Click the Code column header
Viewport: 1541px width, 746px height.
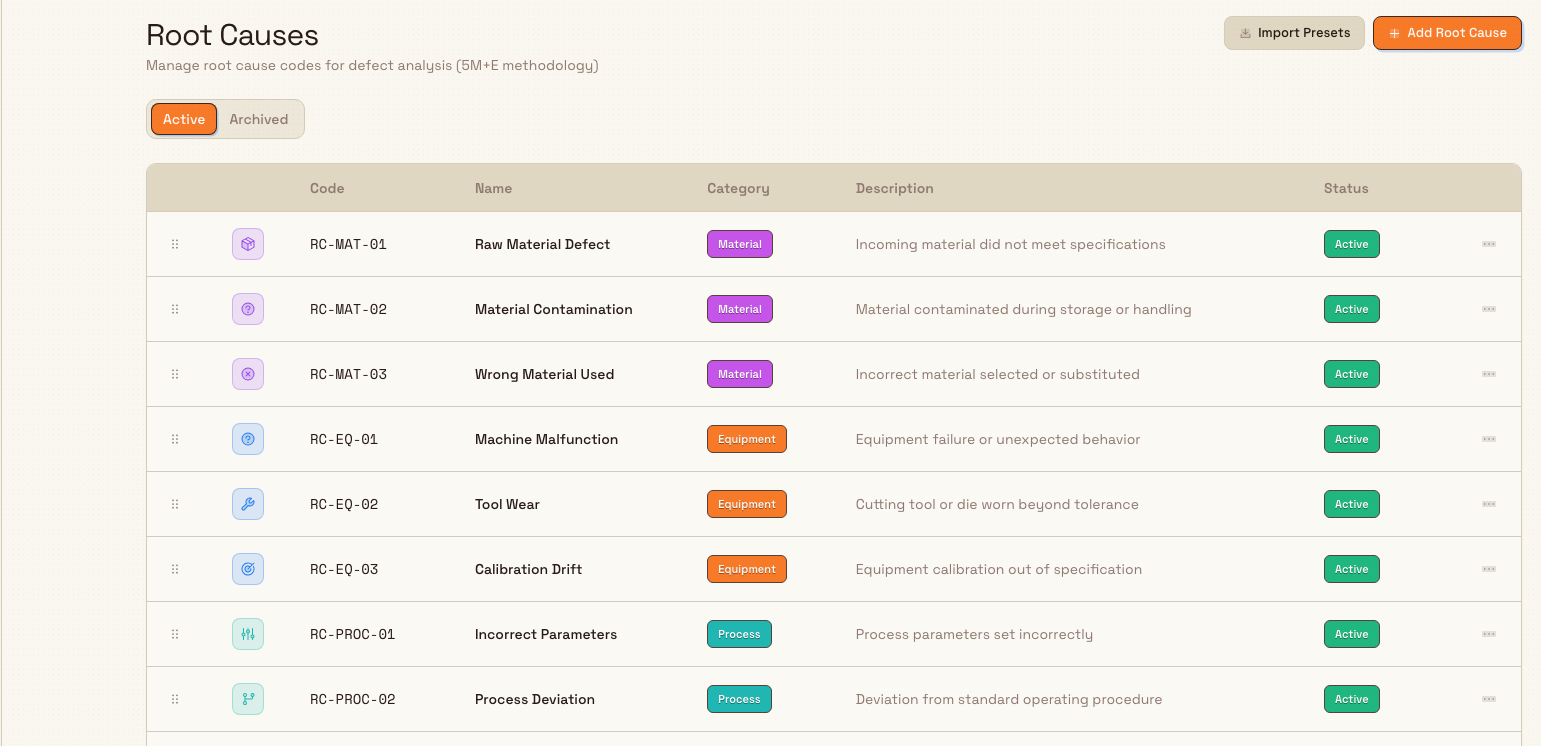tap(327, 188)
